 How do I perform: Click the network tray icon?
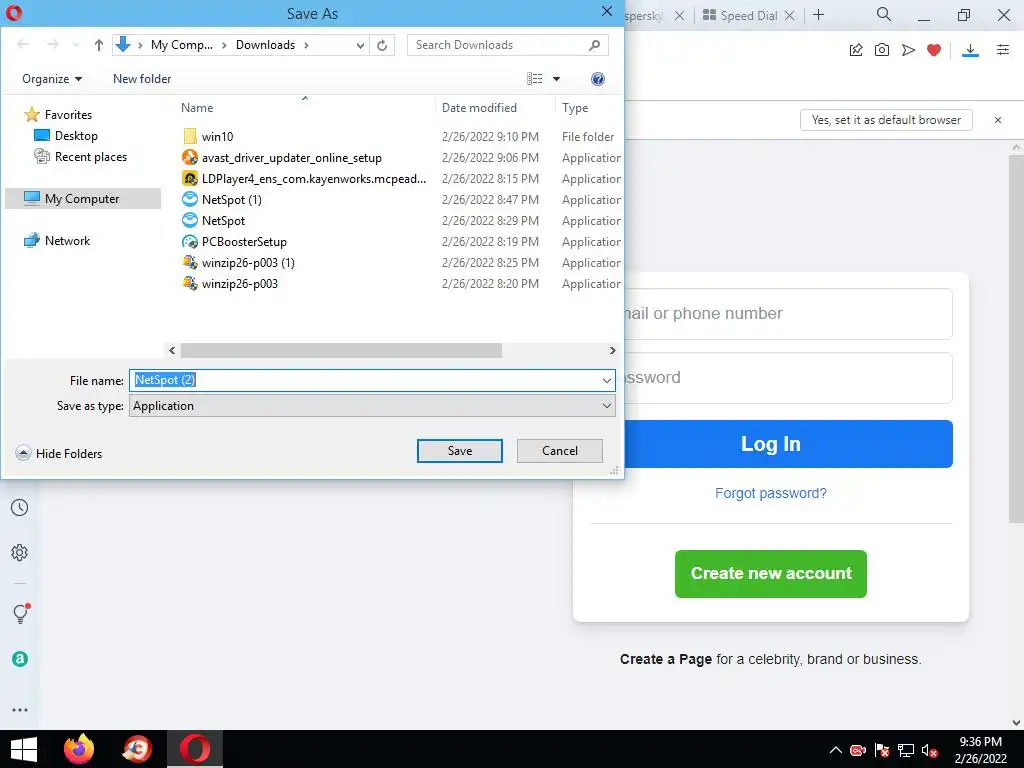(x=906, y=751)
